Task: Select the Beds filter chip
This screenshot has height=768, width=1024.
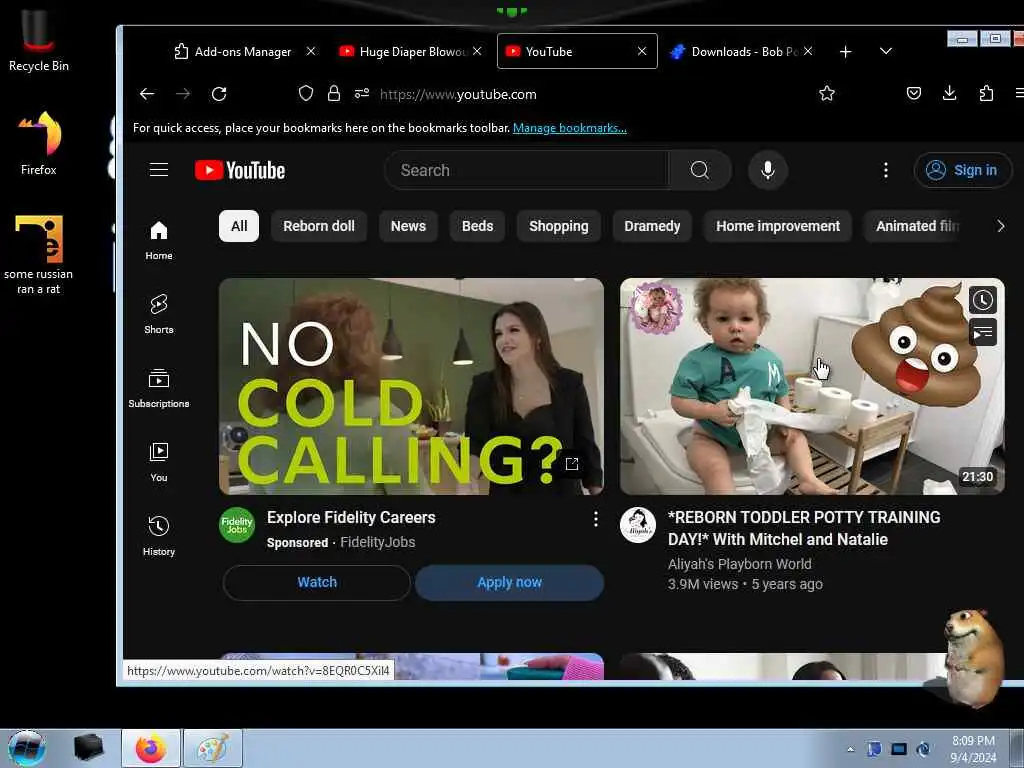Action: pyautogui.click(x=477, y=226)
